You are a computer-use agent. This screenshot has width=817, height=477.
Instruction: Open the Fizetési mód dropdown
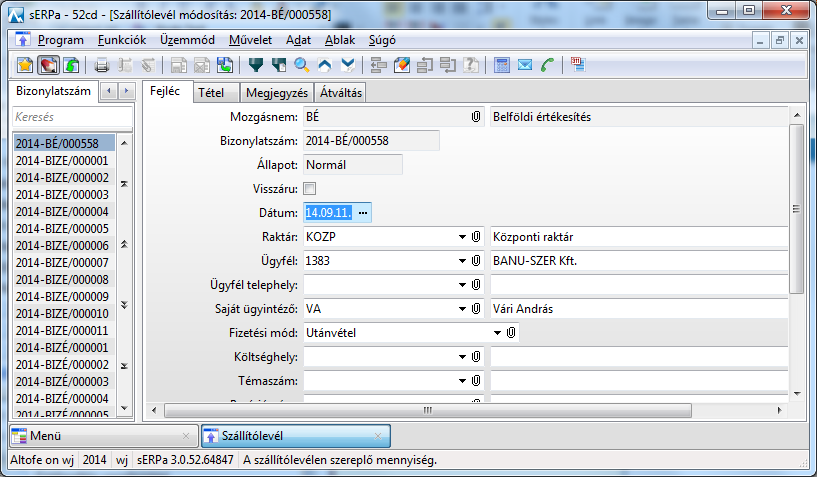496,332
